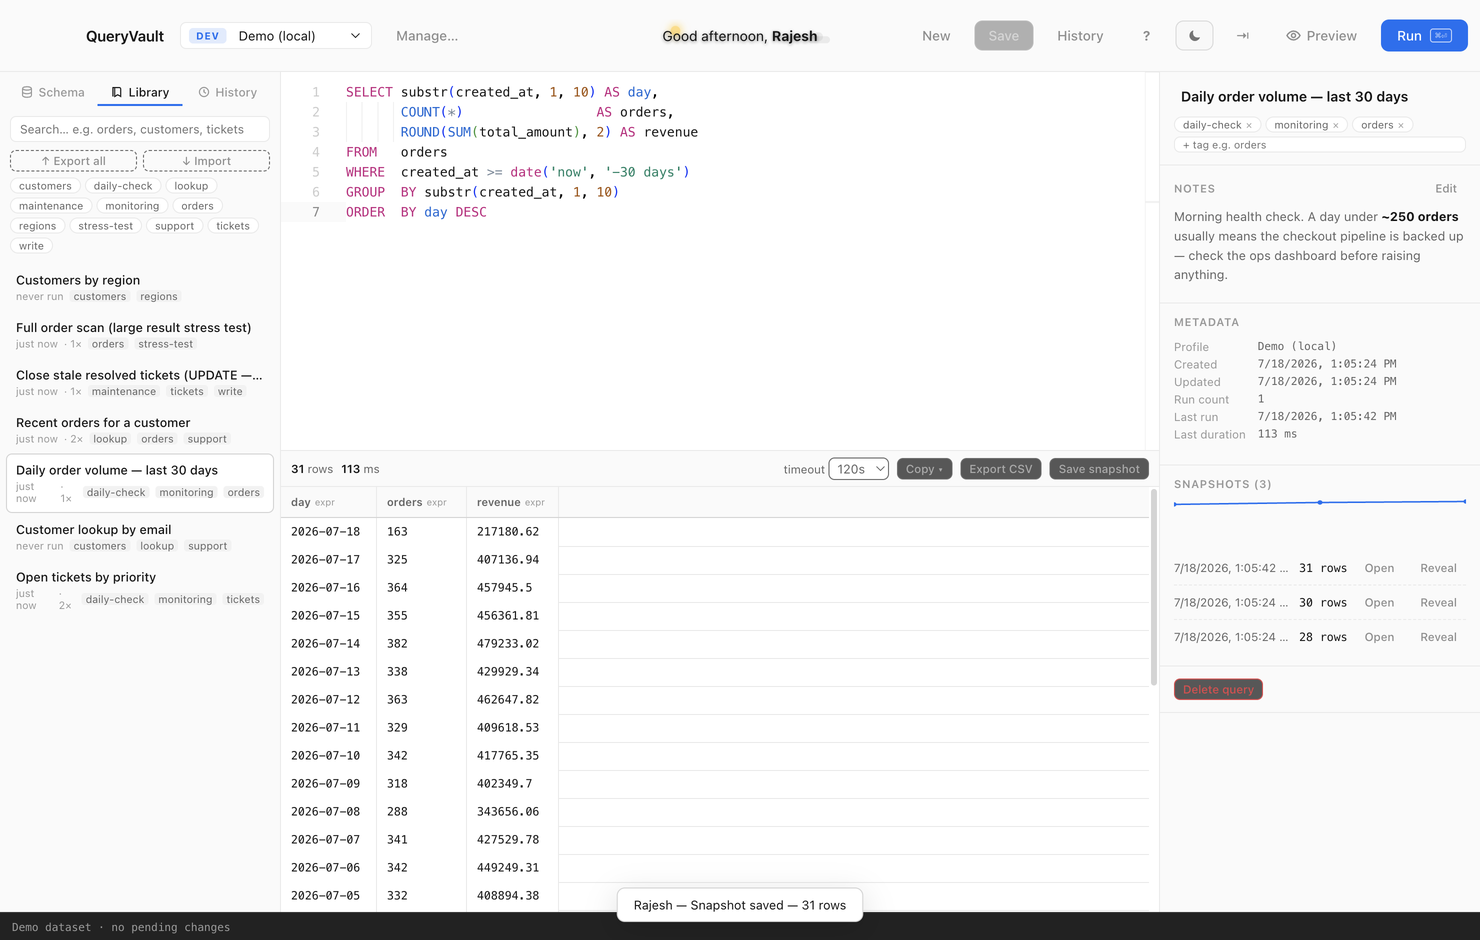Open History in top bar
Image resolution: width=1480 pixels, height=940 pixels.
(x=1080, y=36)
